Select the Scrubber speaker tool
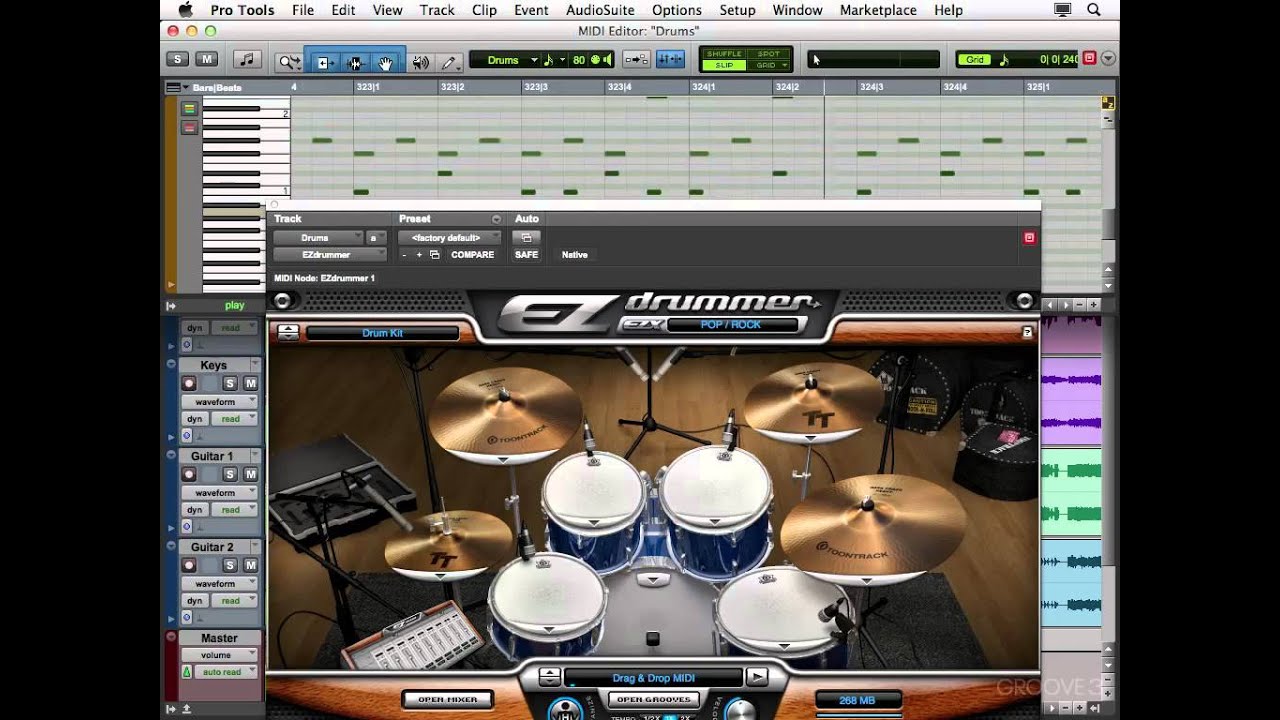Viewport: 1280px width, 720px height. [421, 62]
